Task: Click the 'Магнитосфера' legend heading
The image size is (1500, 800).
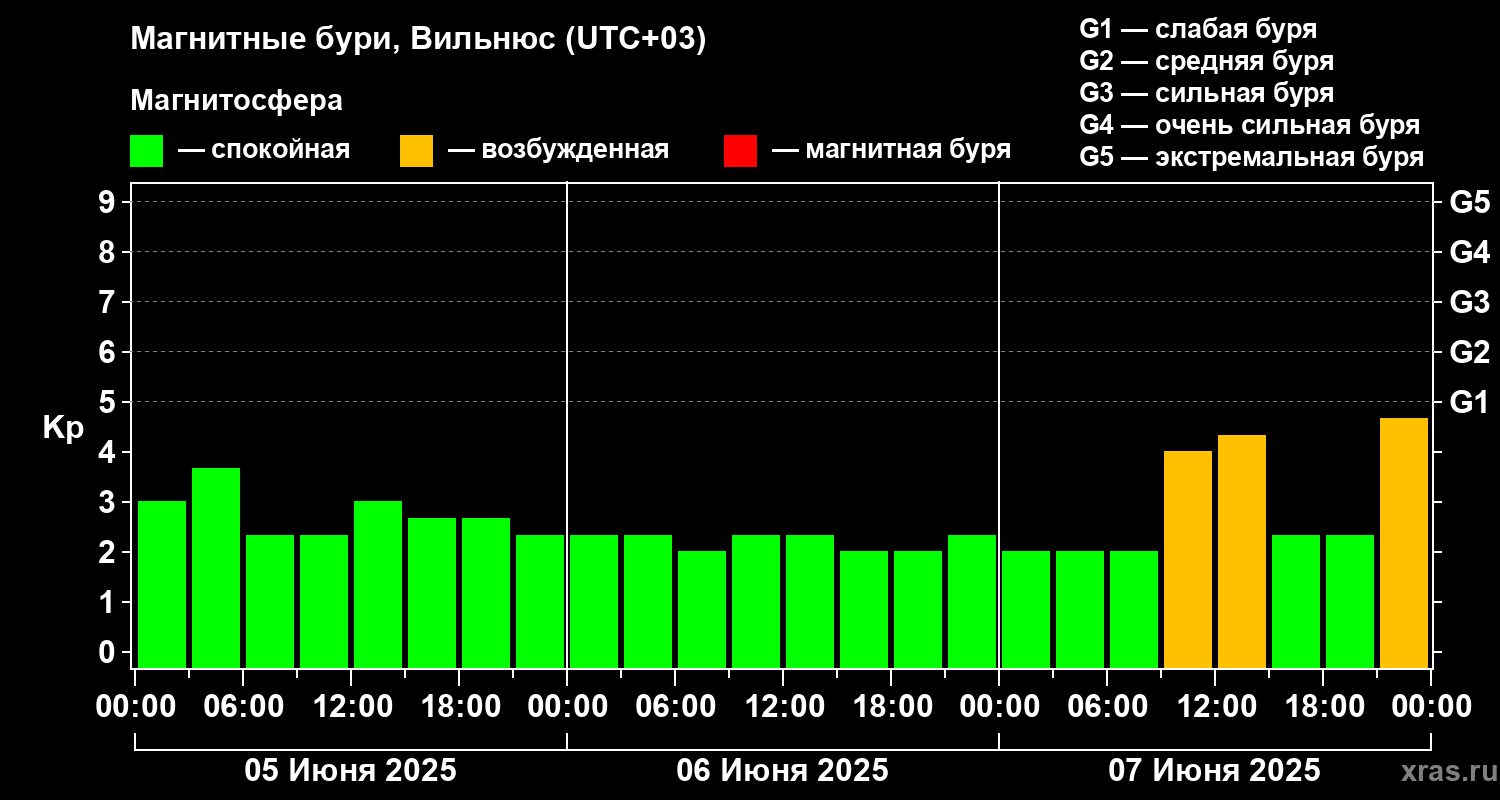Action: (x=237, y=101)
